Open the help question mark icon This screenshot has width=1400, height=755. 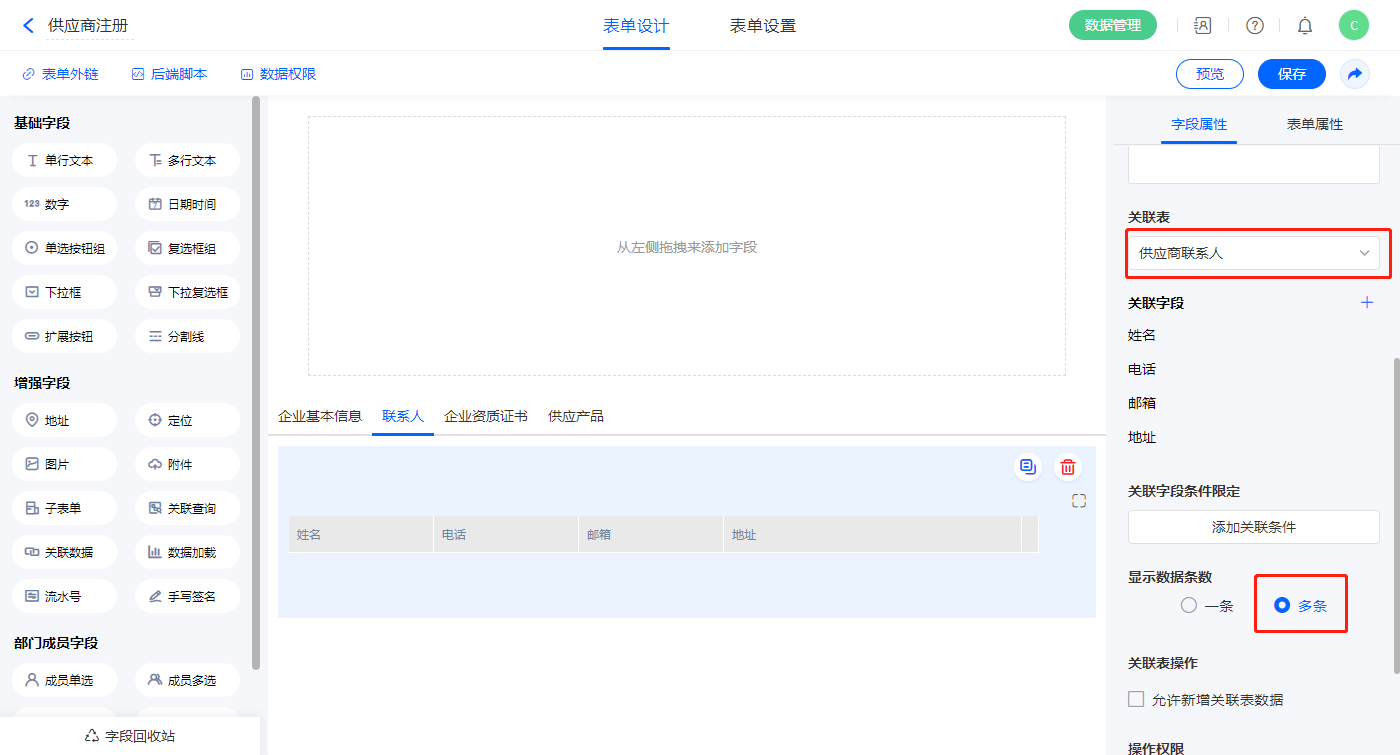pos(1254,26)
